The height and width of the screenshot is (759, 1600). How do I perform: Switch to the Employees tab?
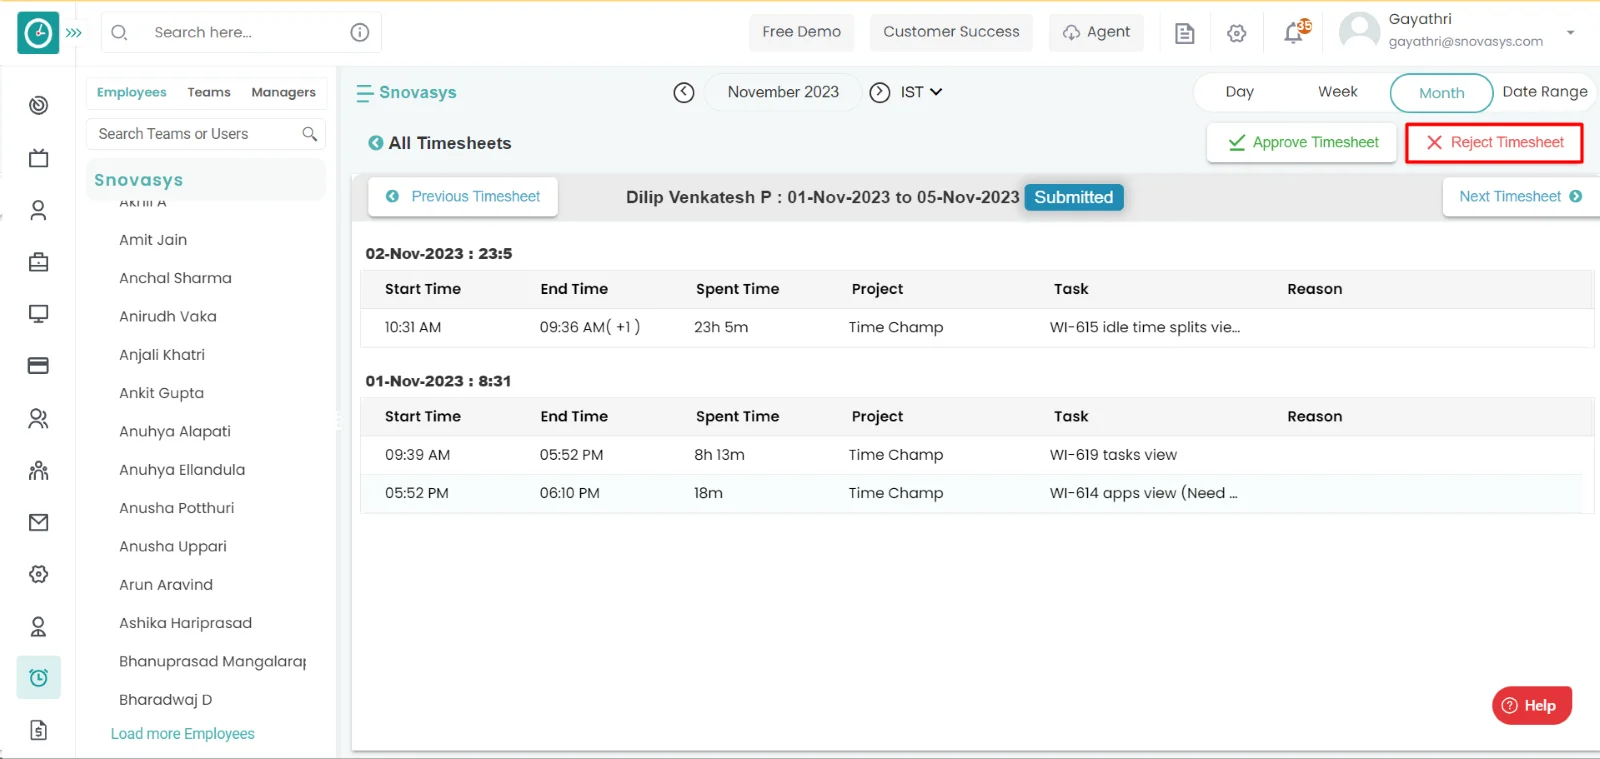click(132, 92)
